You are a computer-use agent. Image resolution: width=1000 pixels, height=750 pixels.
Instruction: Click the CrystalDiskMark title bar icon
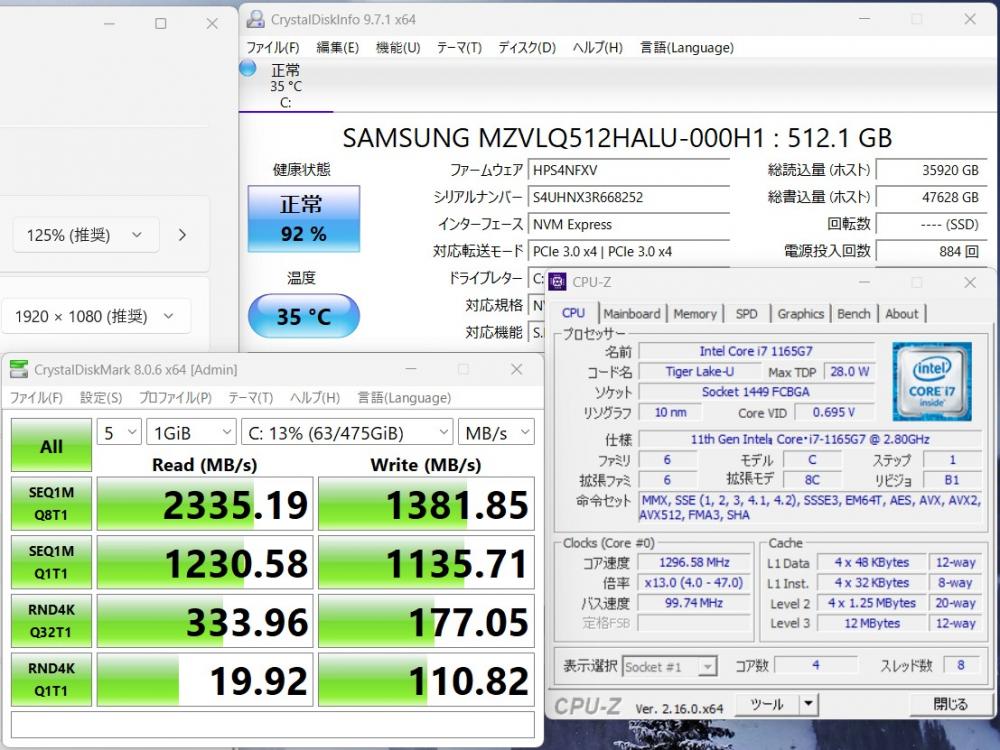point(19,370)
